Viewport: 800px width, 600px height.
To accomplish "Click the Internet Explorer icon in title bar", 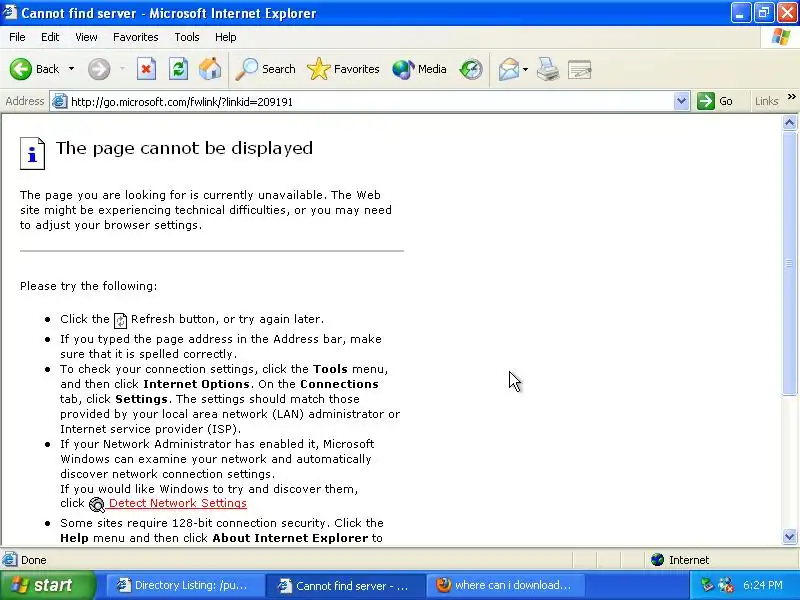I will 9,12.
